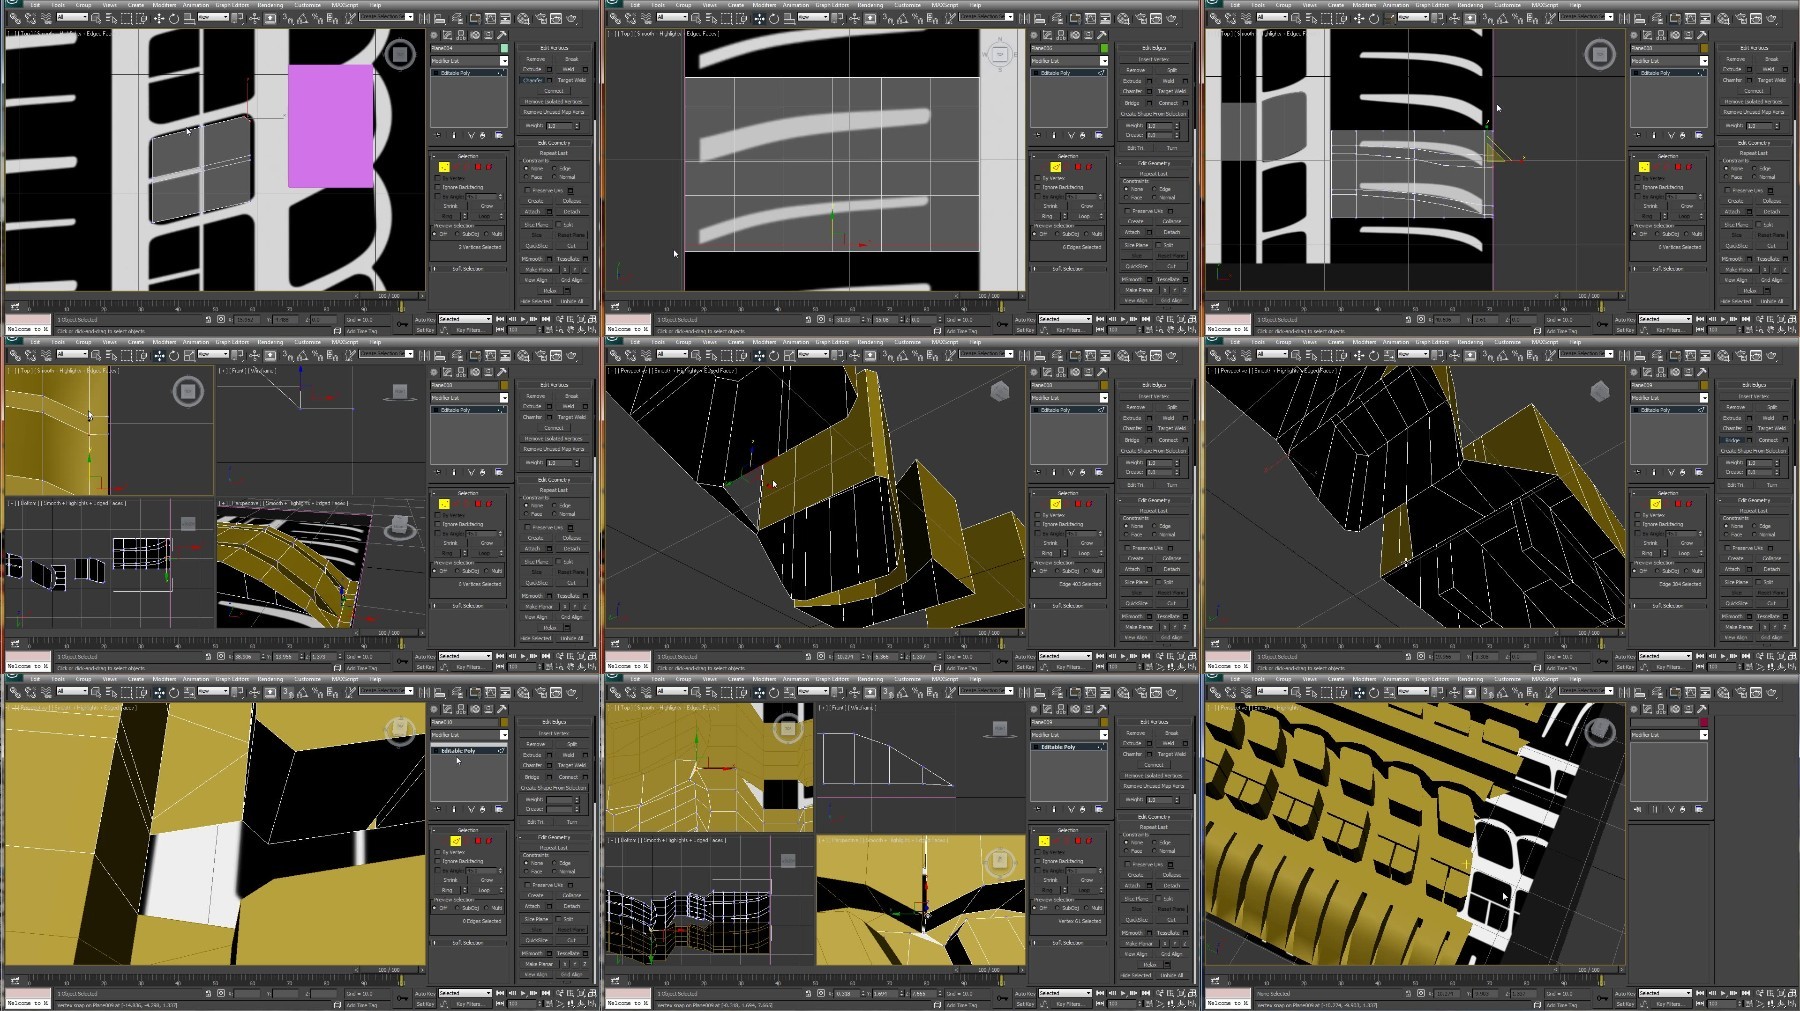Click the ViewCube in center screenshot
Viewport: 1800px width, 1011px height.
[x=999, y=391]
